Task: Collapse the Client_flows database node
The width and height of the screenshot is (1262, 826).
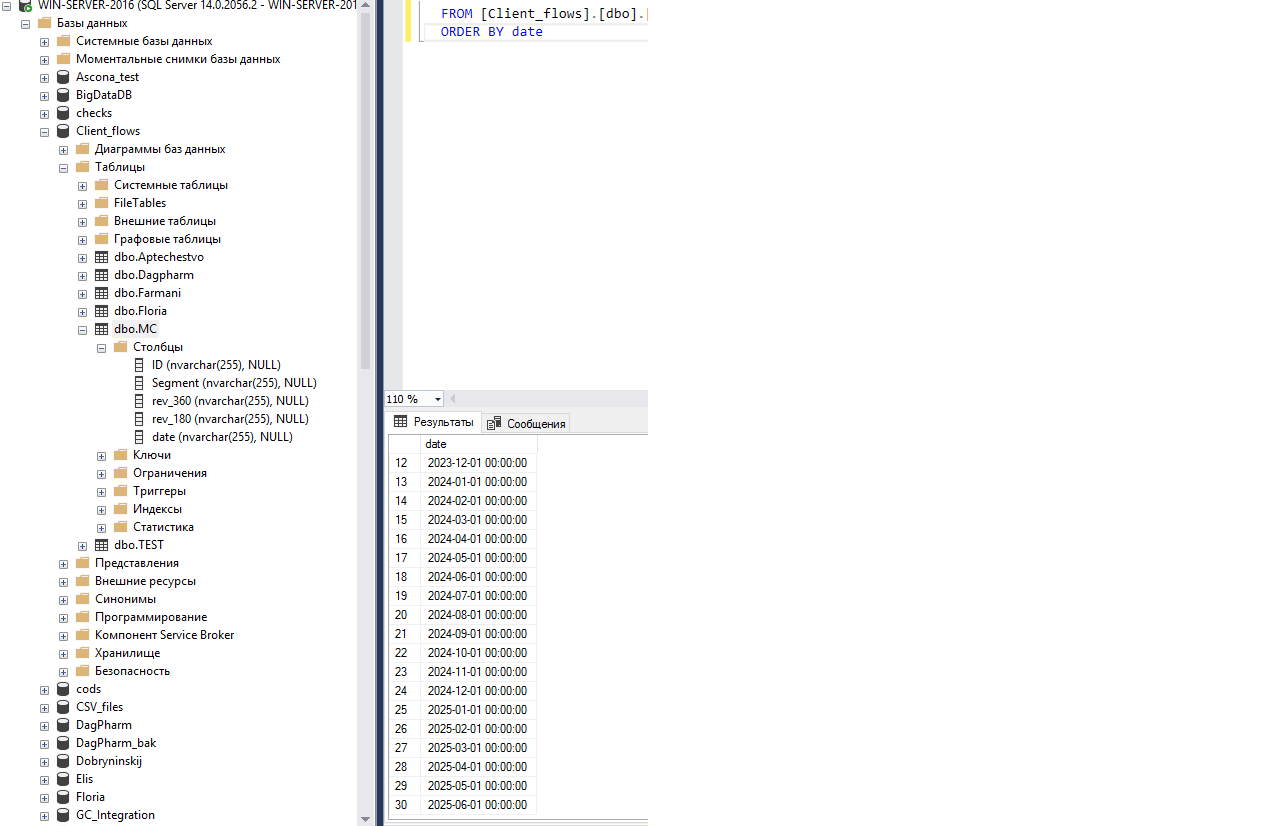Action: pyautogui.click(x=44, y=131)
